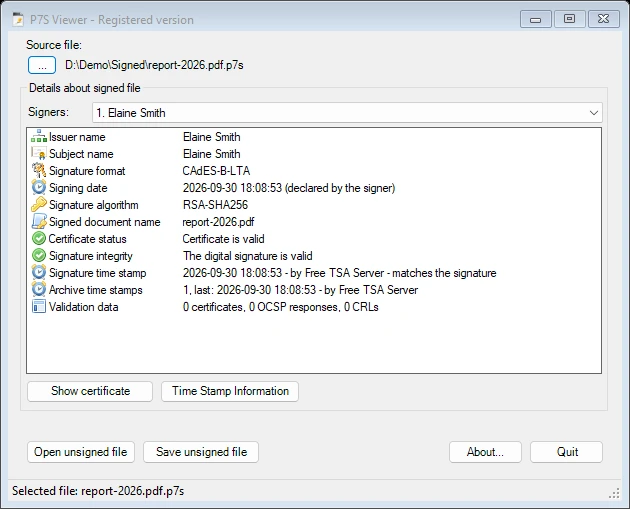Screen dimensions: 630x509
Task: Open Time Stamp Information
Action: tap(230, 391)
